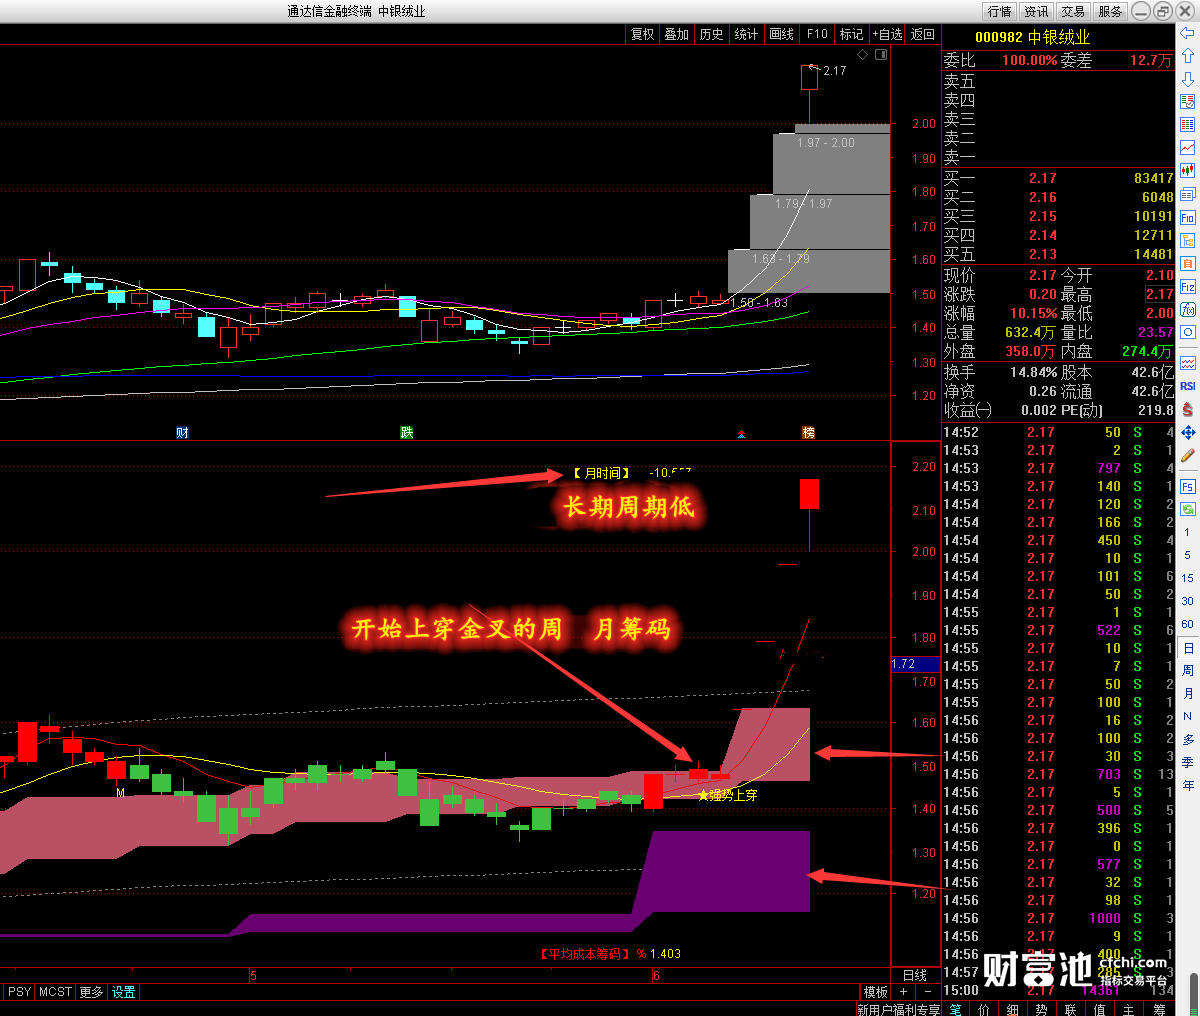Click the 返回 back button

point(923,34)
